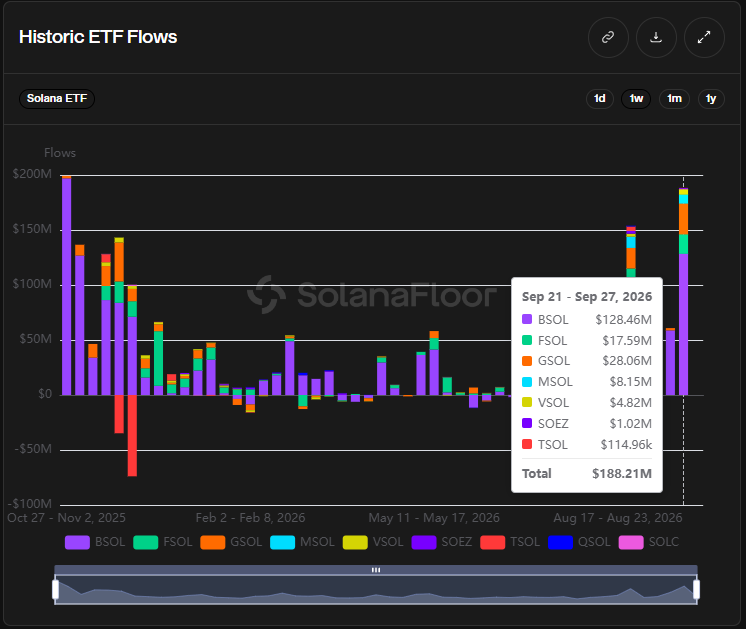The width and height of the screenshot is (746, 629).
Task: Click the largest negative red TSOL bar
Action: [x=132, y=435]
